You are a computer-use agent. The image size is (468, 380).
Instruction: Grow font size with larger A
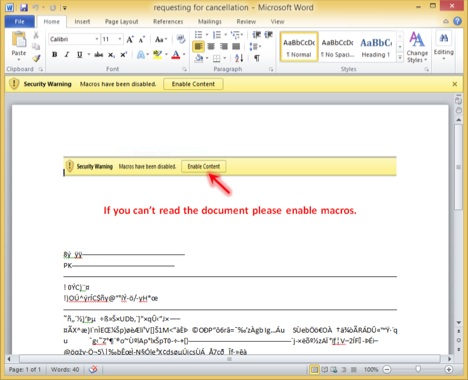[130, 39]
